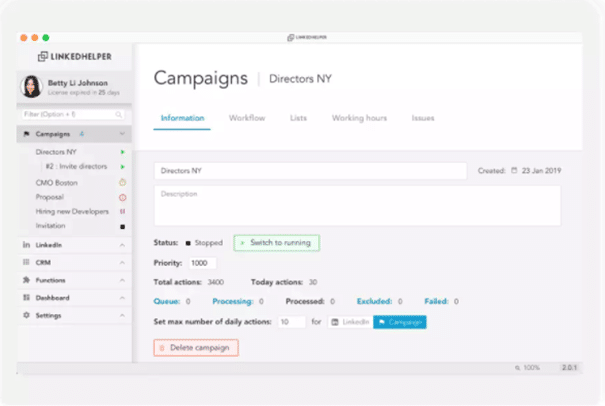Image resolution: width=605 pixels, height=406 pixels.
Task: Open the Workflow tab
Action: [x=247, y=118]
